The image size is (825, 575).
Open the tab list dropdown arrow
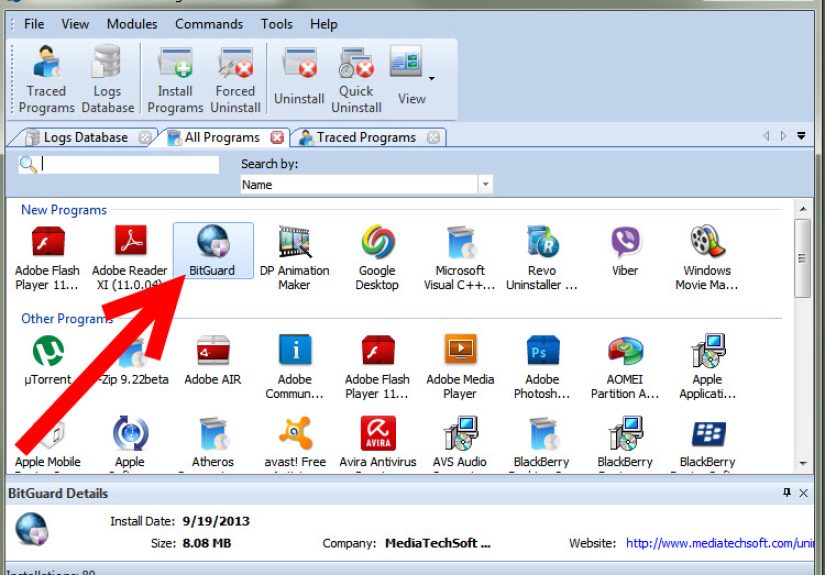pyautogui.click(x=801, y=136)
